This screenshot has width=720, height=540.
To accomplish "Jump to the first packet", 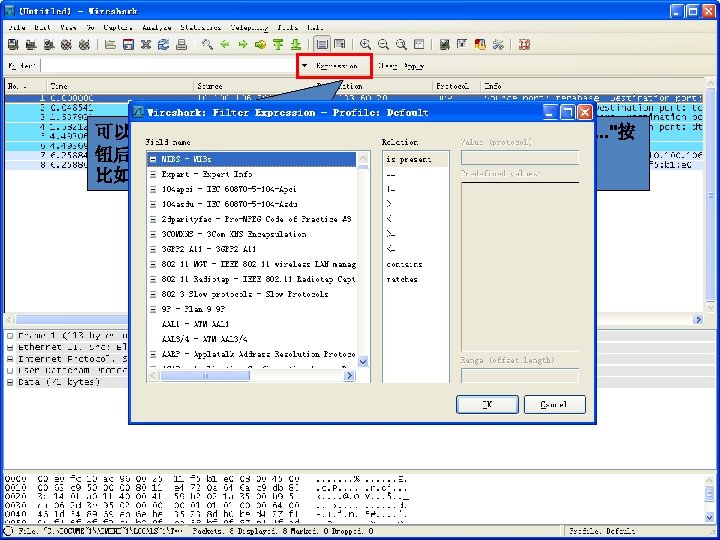I will click(x=278, y=45).
